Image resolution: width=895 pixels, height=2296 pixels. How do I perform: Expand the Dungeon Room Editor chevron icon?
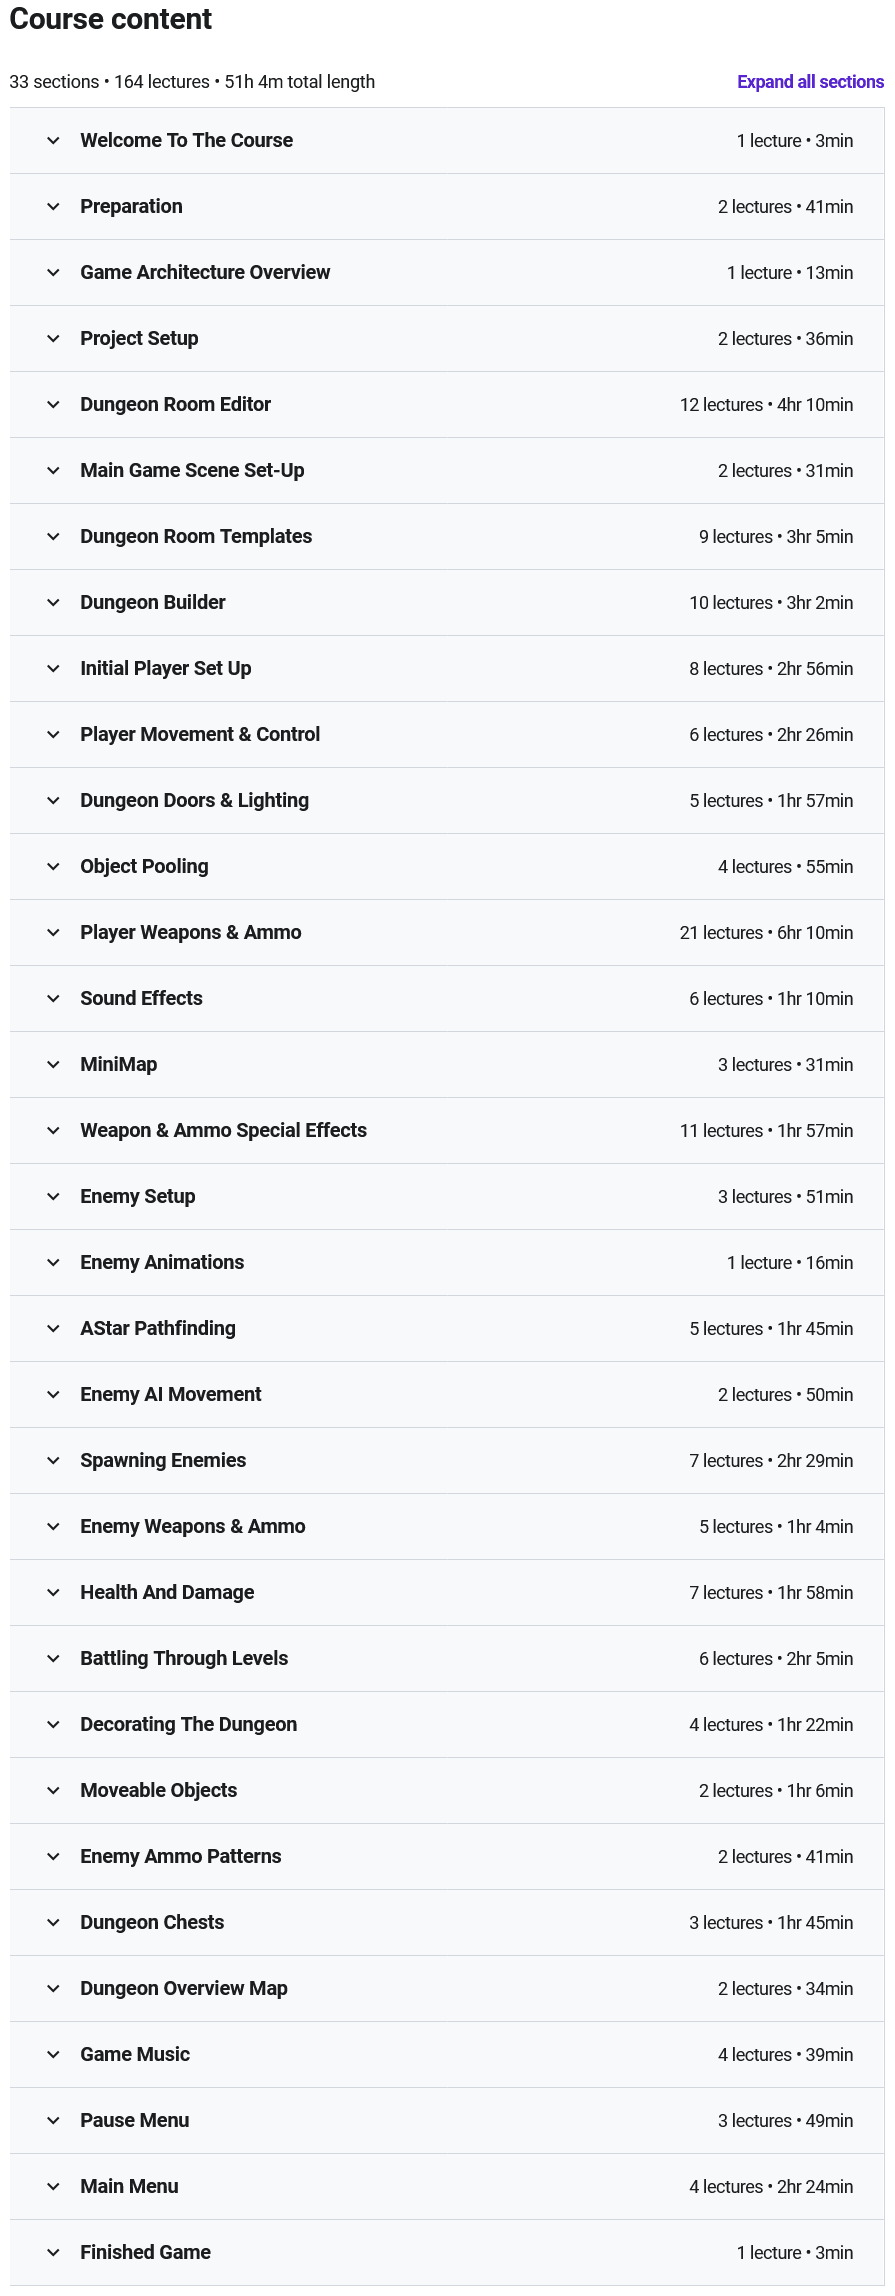click(x=53, y=405)
